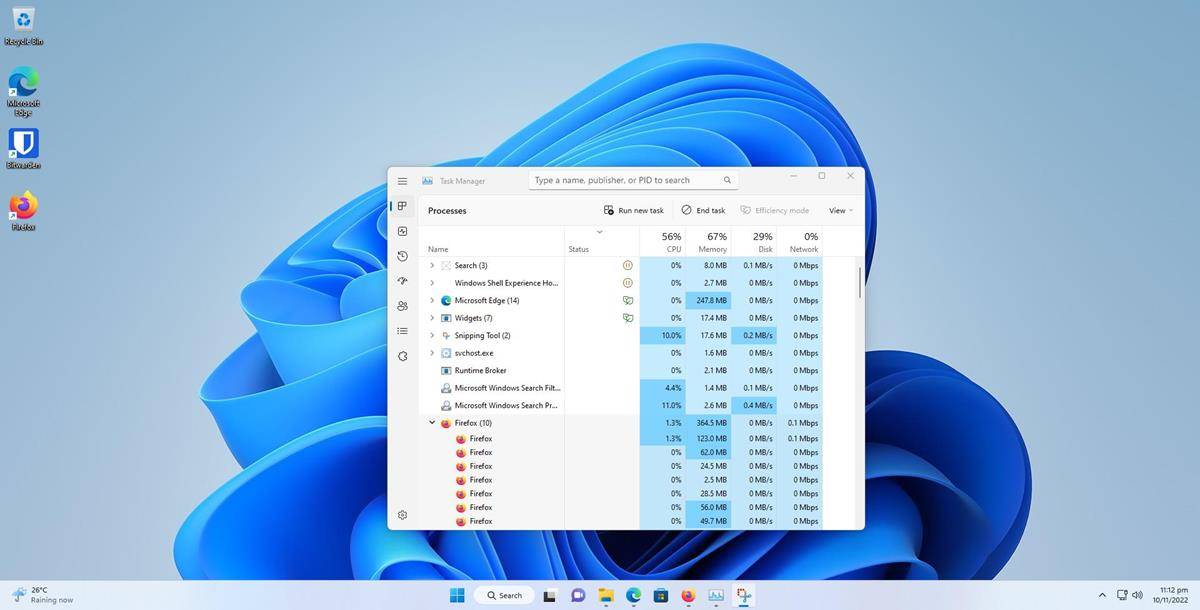Expand the Microsoft Edge process group
The image size is (1200, 610).
431,300
